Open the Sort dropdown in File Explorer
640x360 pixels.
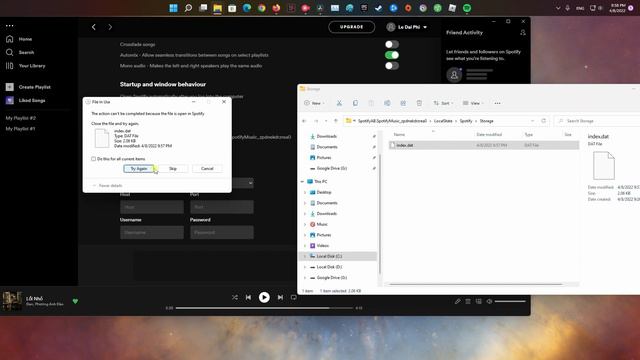pyautogui.click(x=443, y=103)
